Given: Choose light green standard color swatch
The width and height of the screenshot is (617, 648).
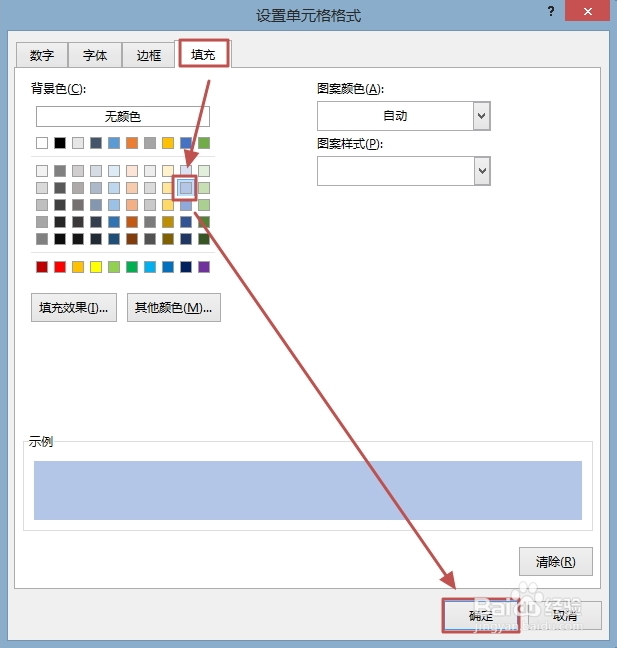Looking at the screenshot, I should pos(114,267).
